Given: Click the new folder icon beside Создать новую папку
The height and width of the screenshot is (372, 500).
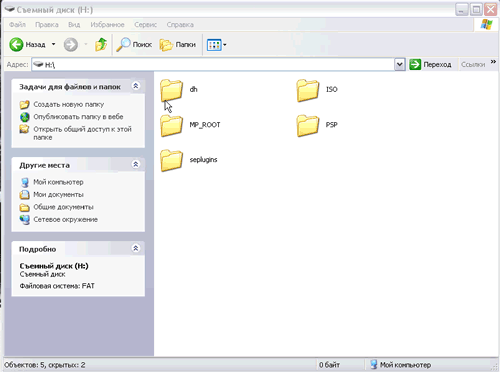Looking at the screenshot, I should coord(24,105).
